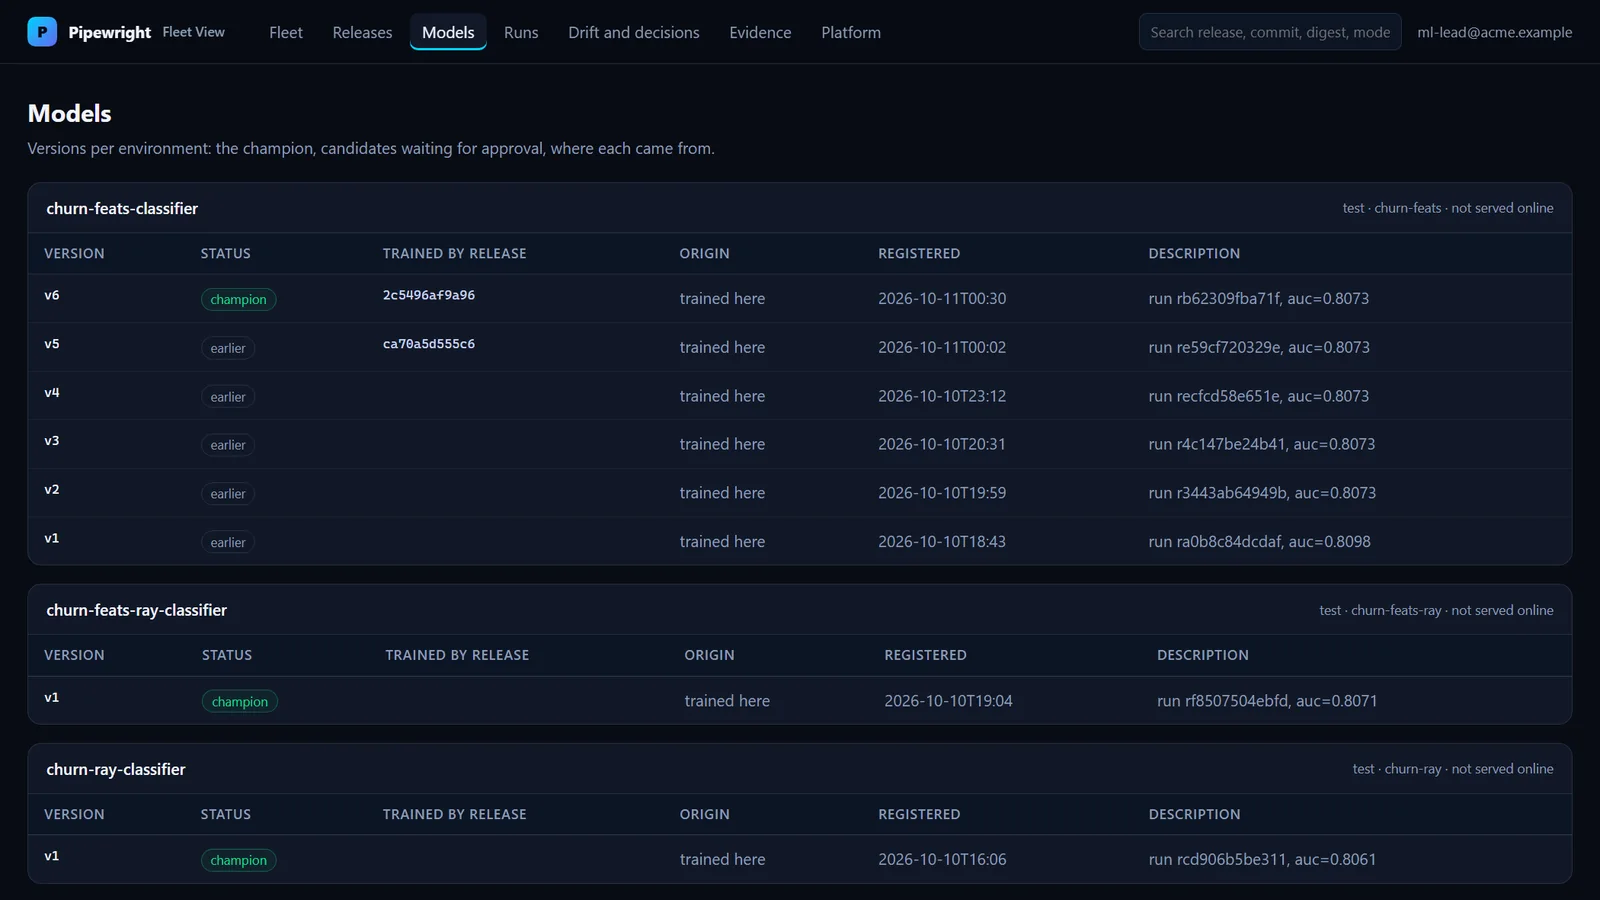Click earlier badge for registered 2026-10-10T18:43
1600x900 pixels.
click(x=228, y=542)
